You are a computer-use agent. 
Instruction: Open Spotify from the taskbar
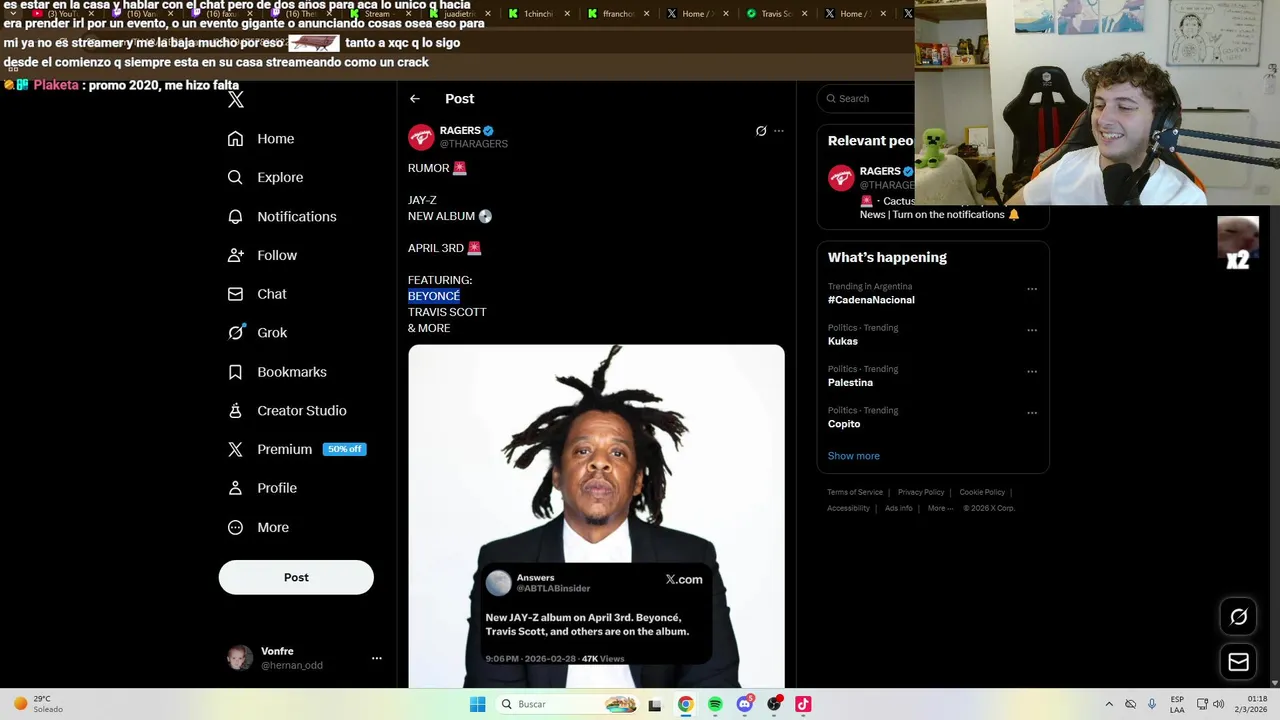point(715,704)
